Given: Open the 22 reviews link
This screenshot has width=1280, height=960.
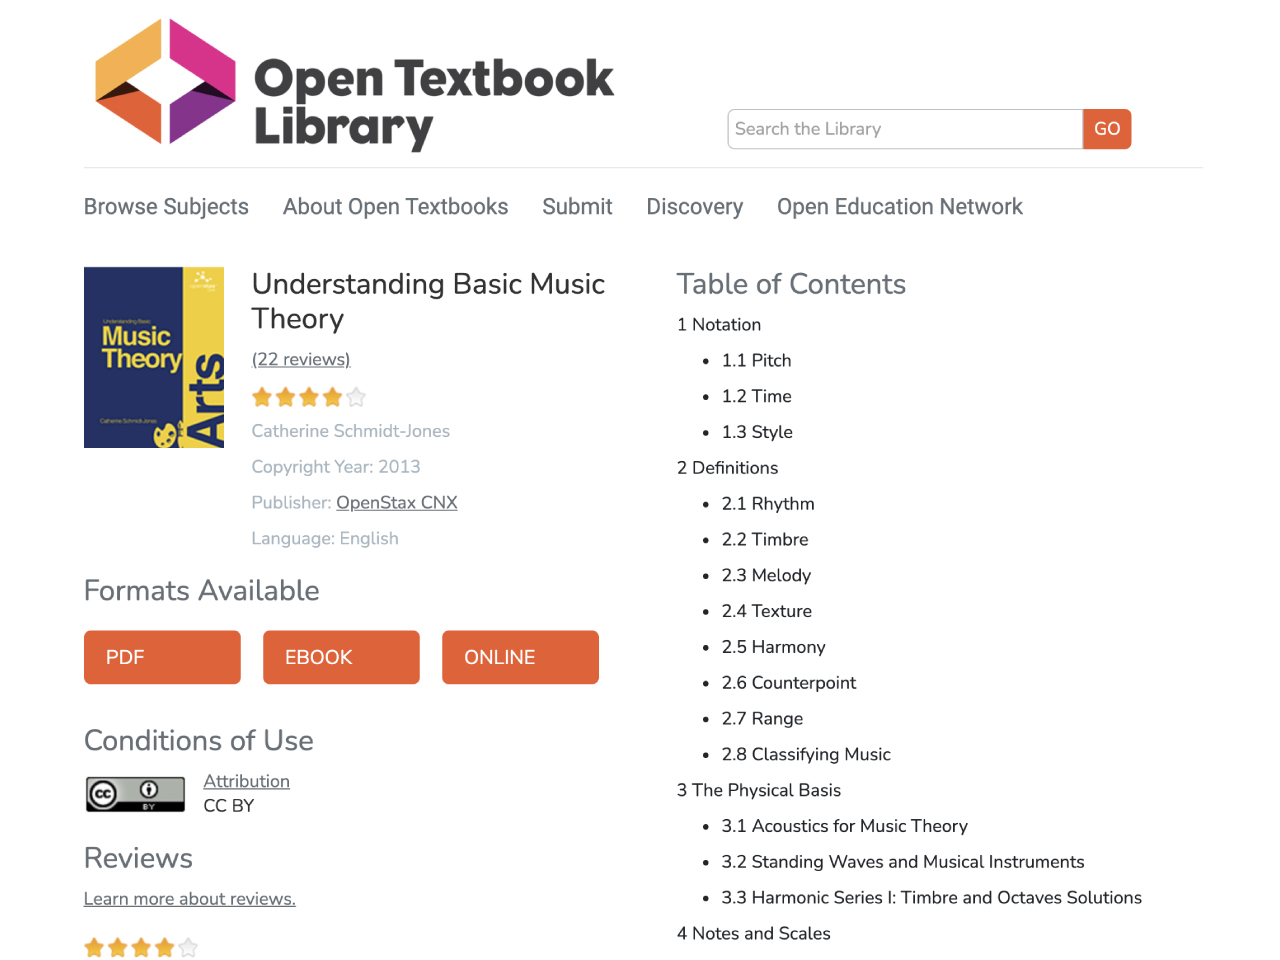Looking at the screenshot, I should click(x=301, y=359).
